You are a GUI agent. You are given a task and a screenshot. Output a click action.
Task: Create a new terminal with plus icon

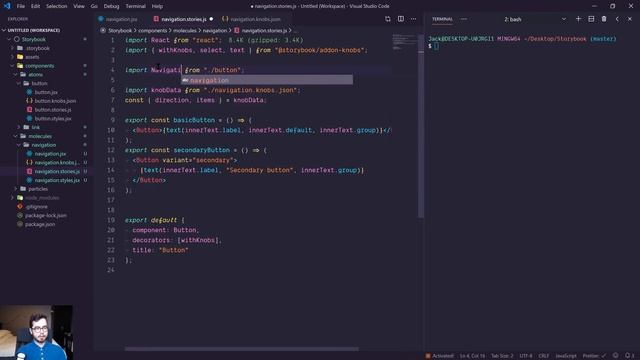(578, 19)
